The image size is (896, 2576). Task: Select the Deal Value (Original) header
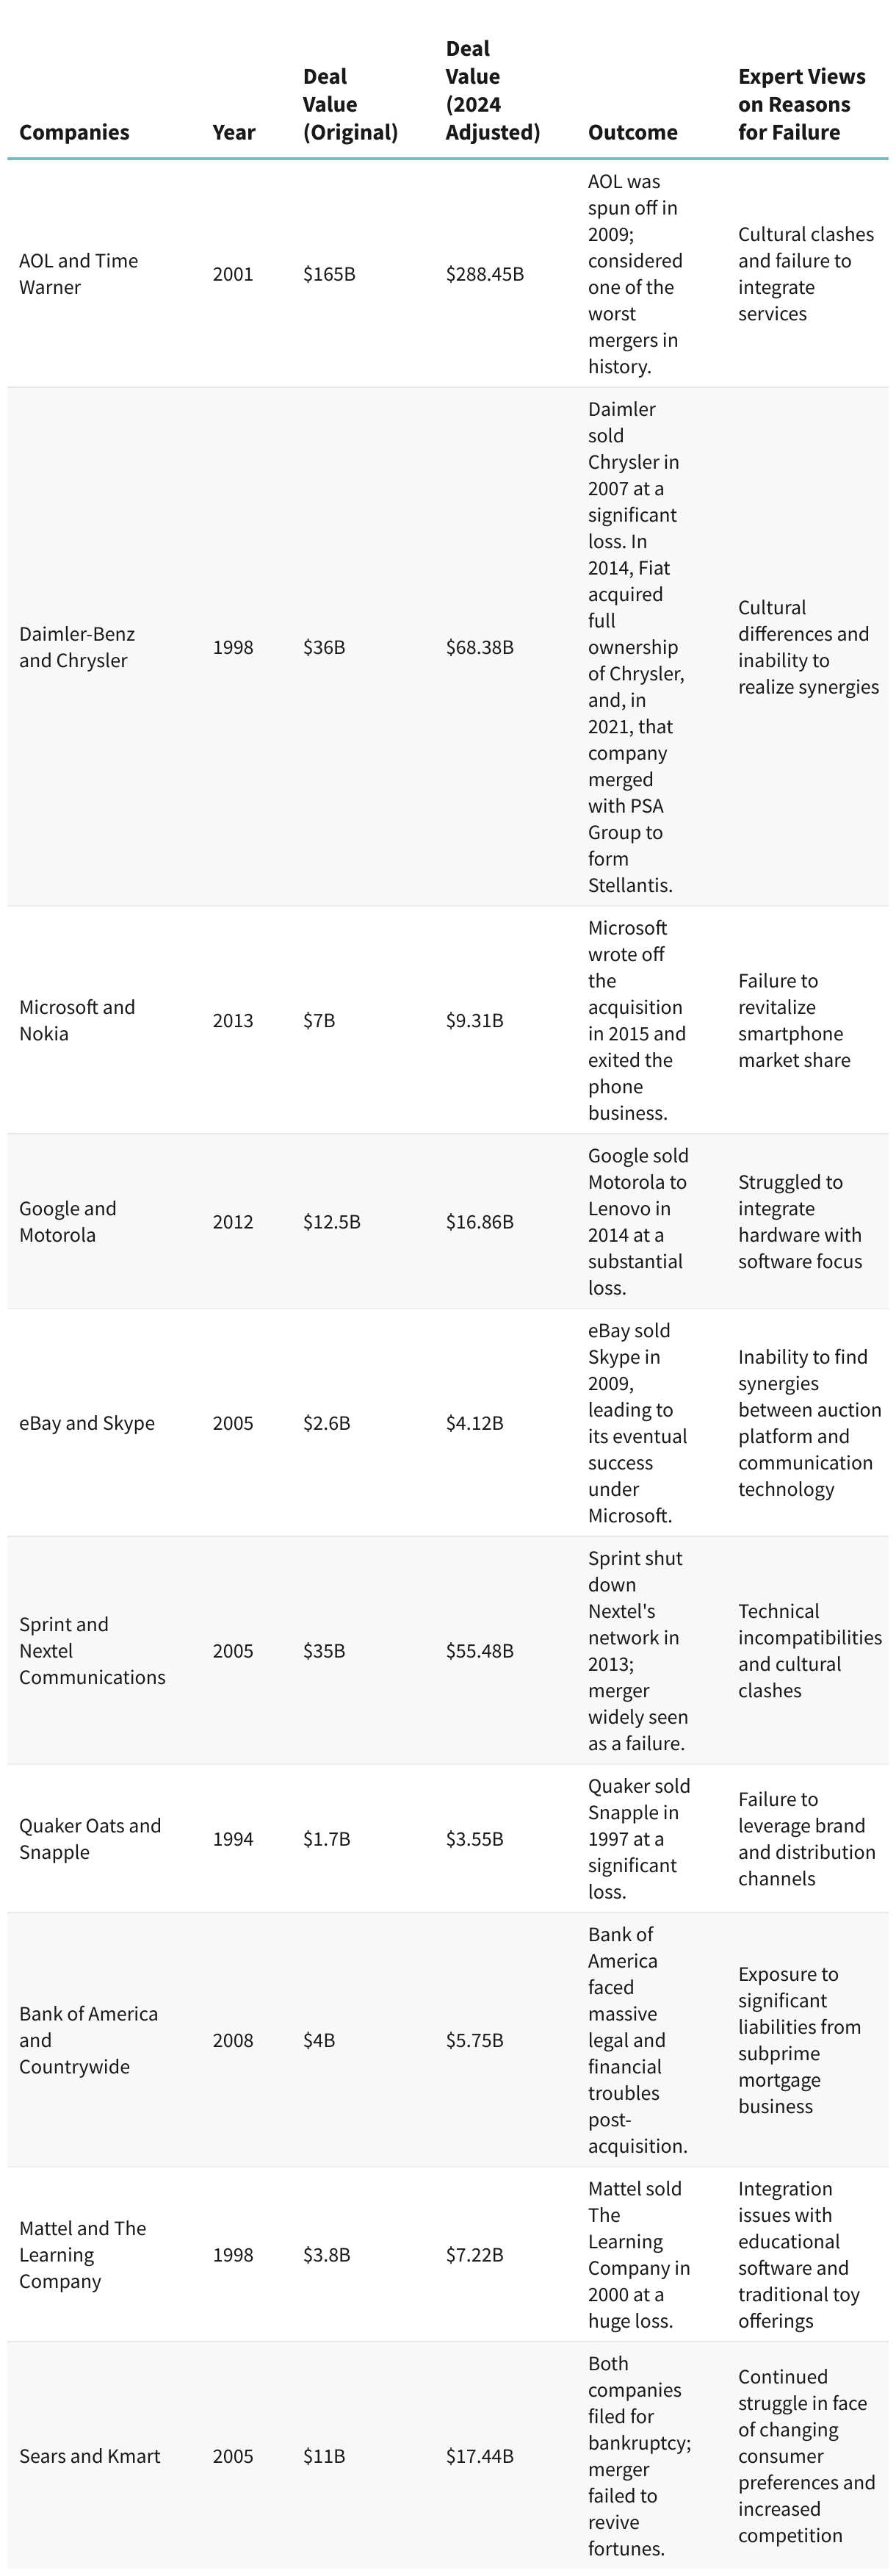pos(350,104)
